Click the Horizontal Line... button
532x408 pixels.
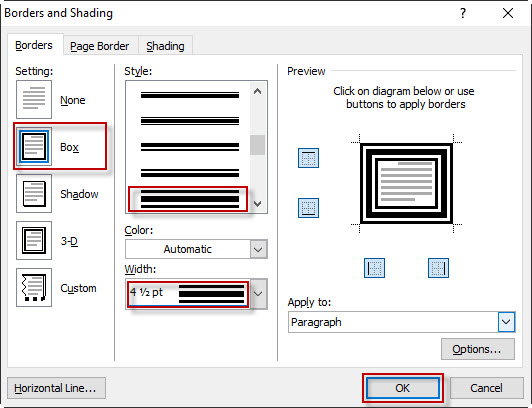56,388
